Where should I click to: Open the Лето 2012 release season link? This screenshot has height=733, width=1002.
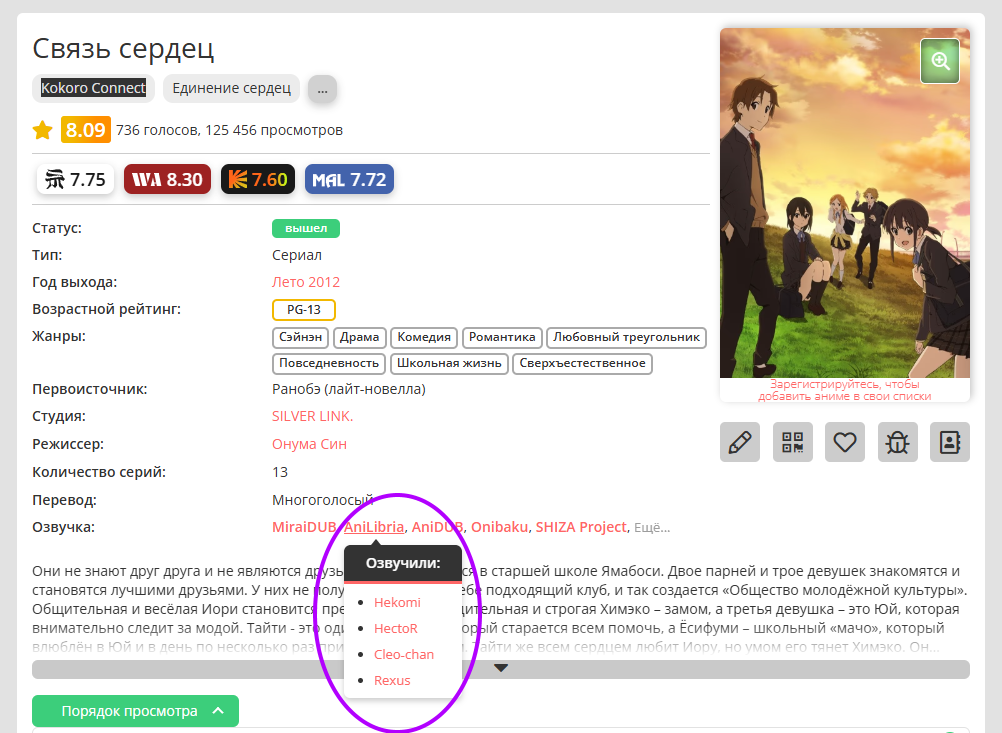(x=306, y=282)
